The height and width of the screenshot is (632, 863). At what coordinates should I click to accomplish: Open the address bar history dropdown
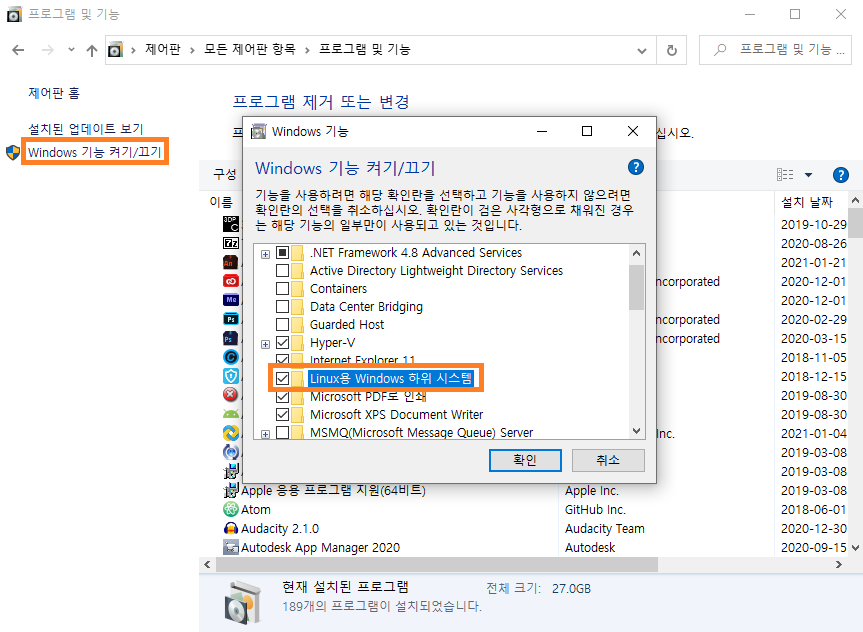tap(641, 51)
